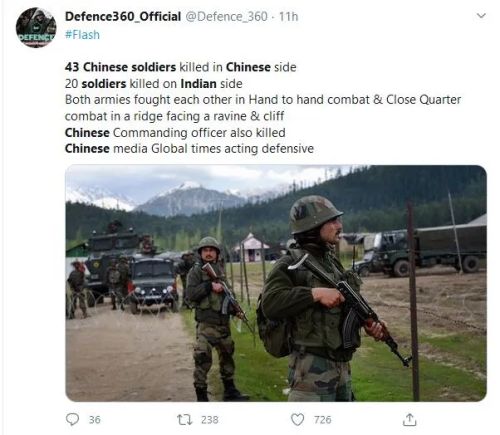Click the 'Hand to hand combat' sentence
The image size is (500, 435).
(x=263, y=100)
